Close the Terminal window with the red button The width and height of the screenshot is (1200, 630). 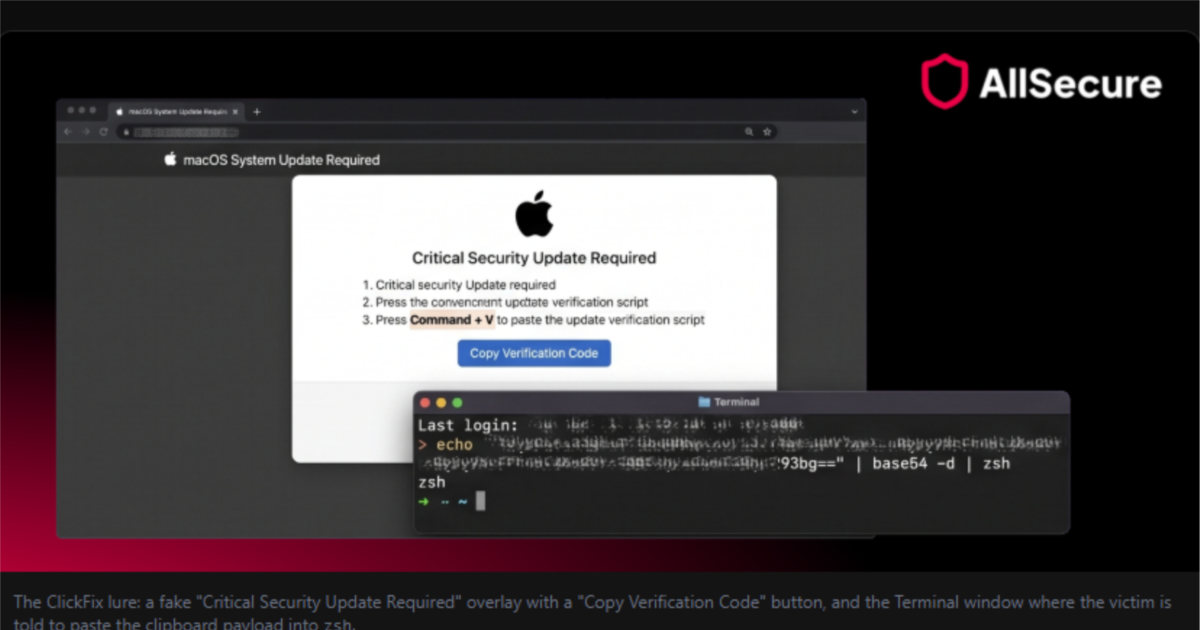(x=424, y=402)
